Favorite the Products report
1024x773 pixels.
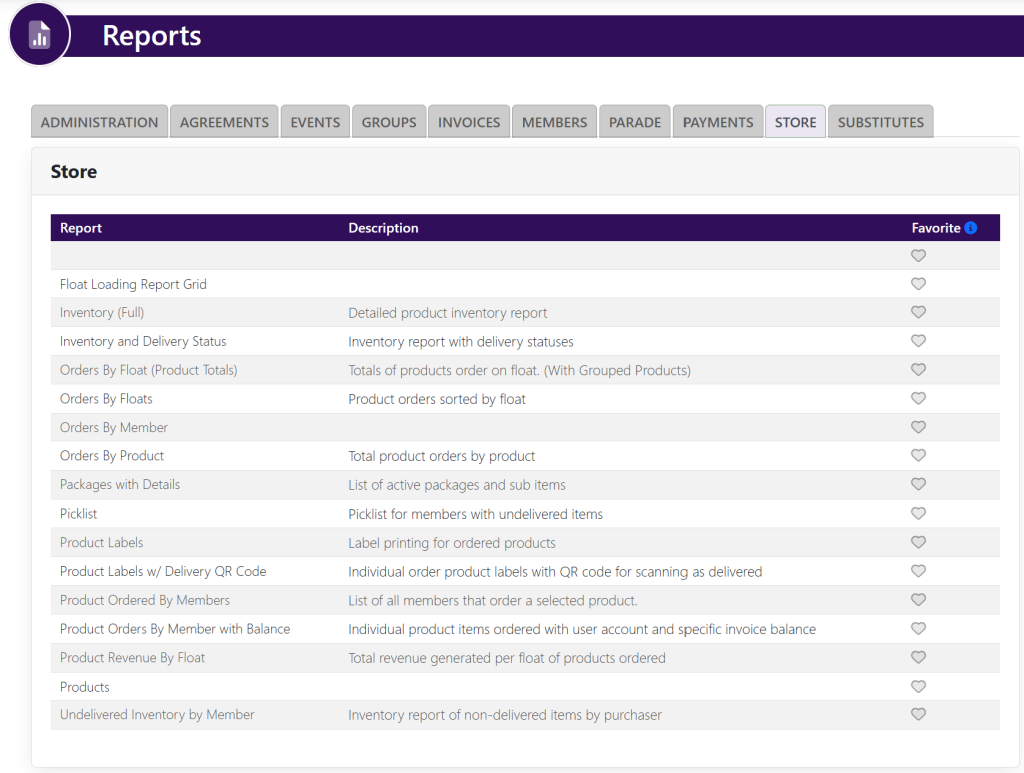point(918,687)
